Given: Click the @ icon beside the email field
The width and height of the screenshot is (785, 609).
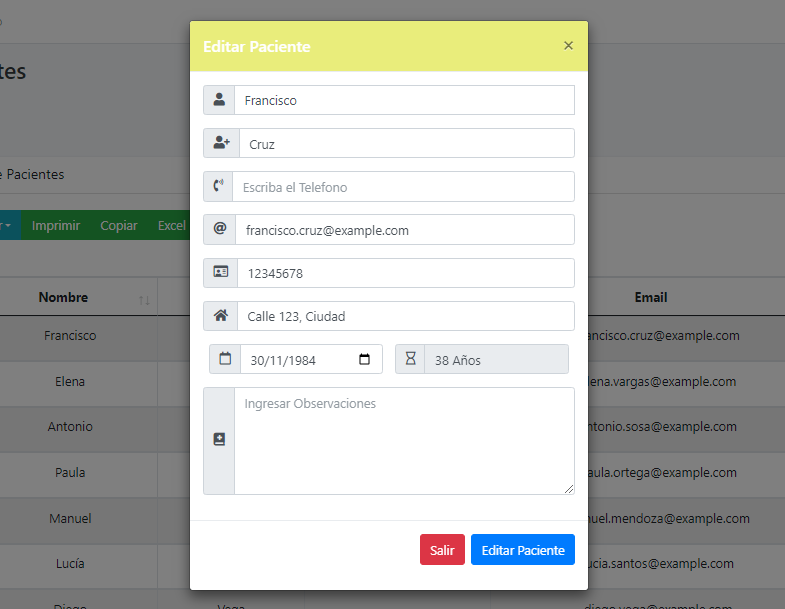Looking at the screenshot, I should [220, 229].
